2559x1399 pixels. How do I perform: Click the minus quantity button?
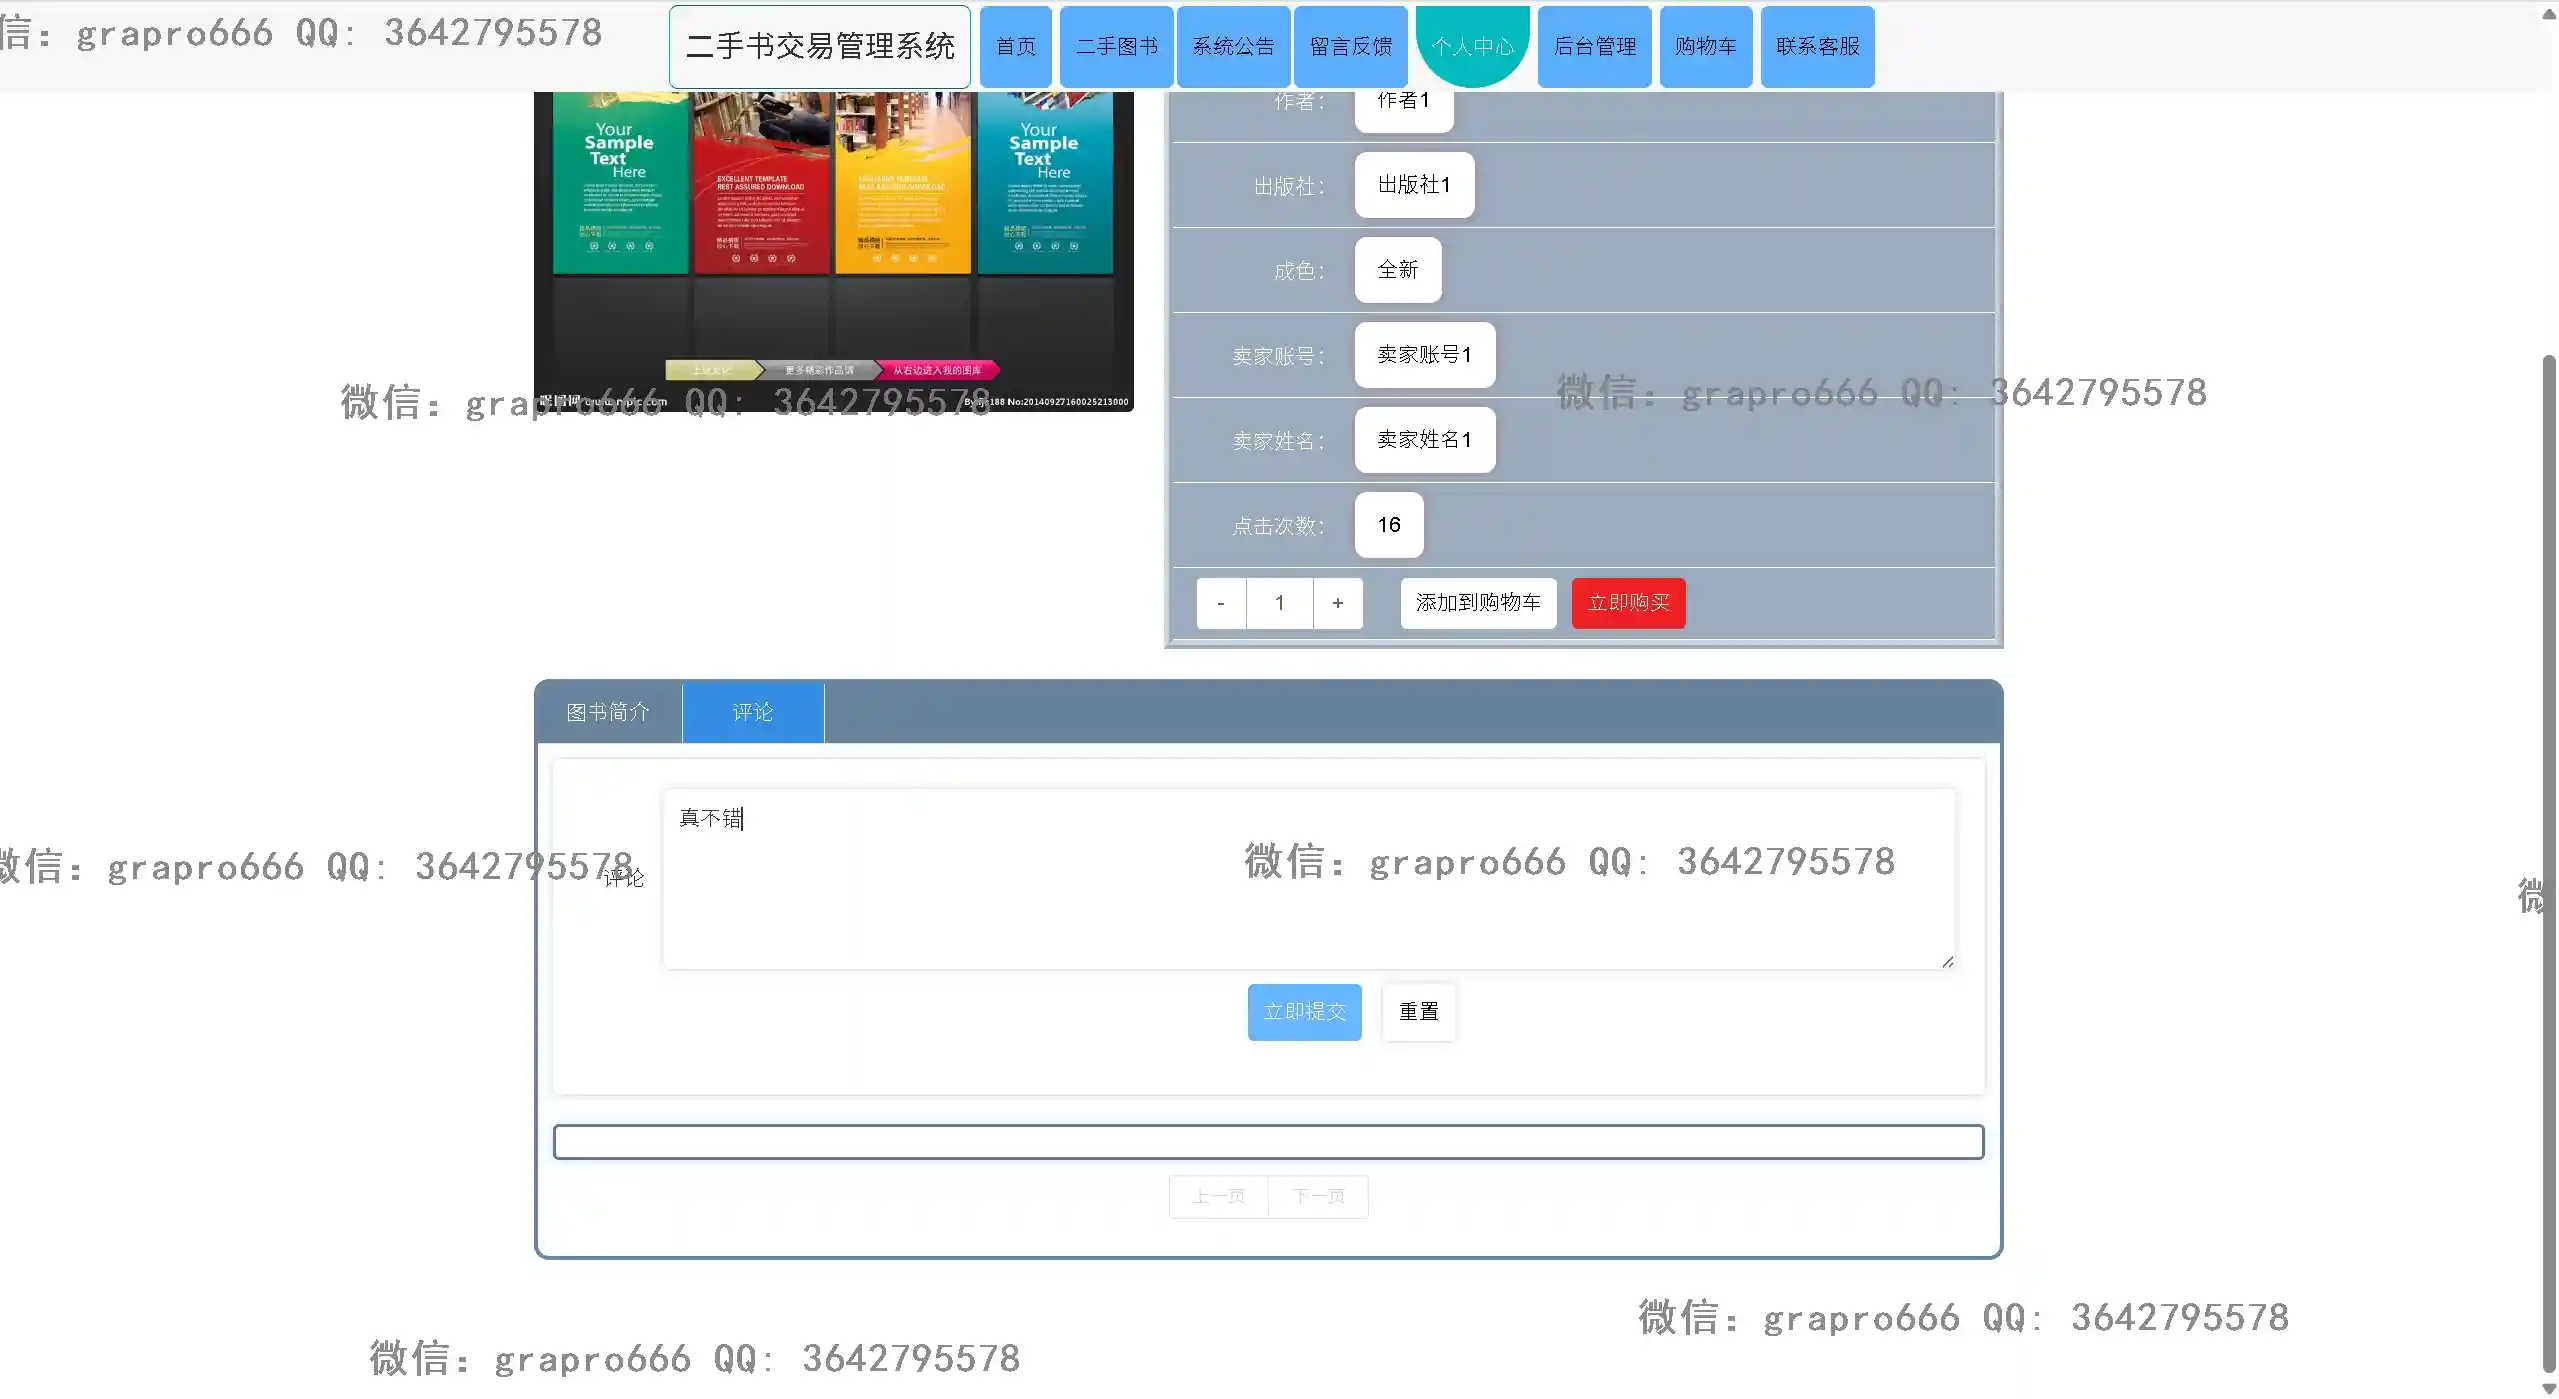point(1220,603)
